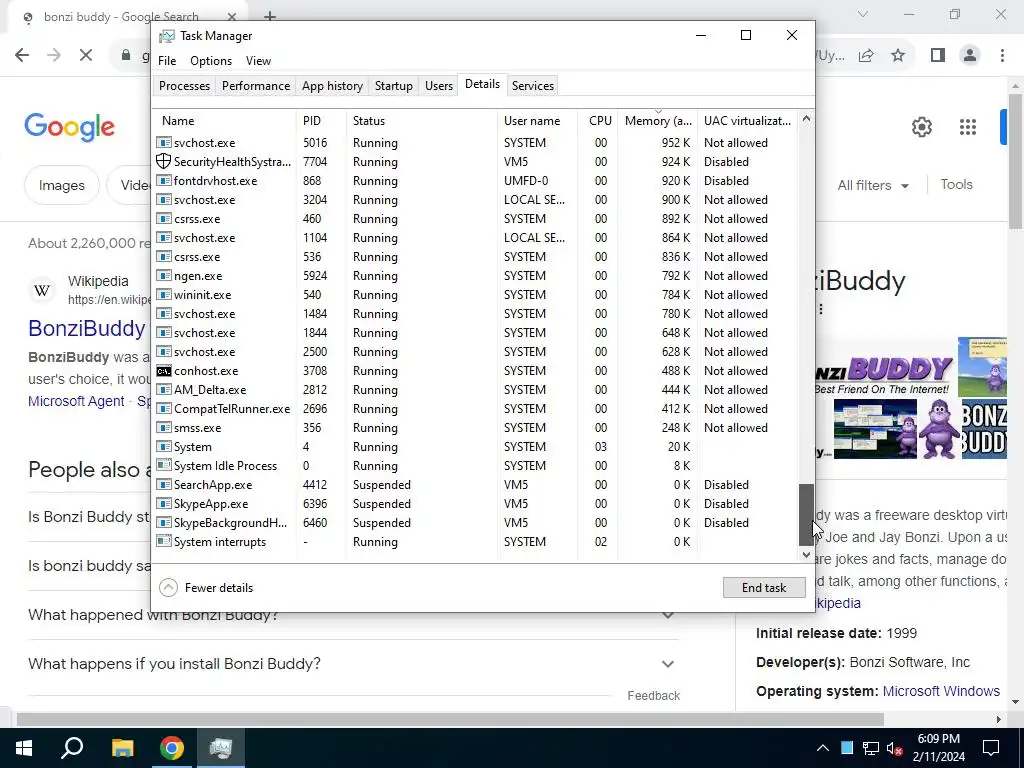Viewport: 1024px width, 768px height.
Task: Open Google Tools button
Action: (x=956, y=185)
